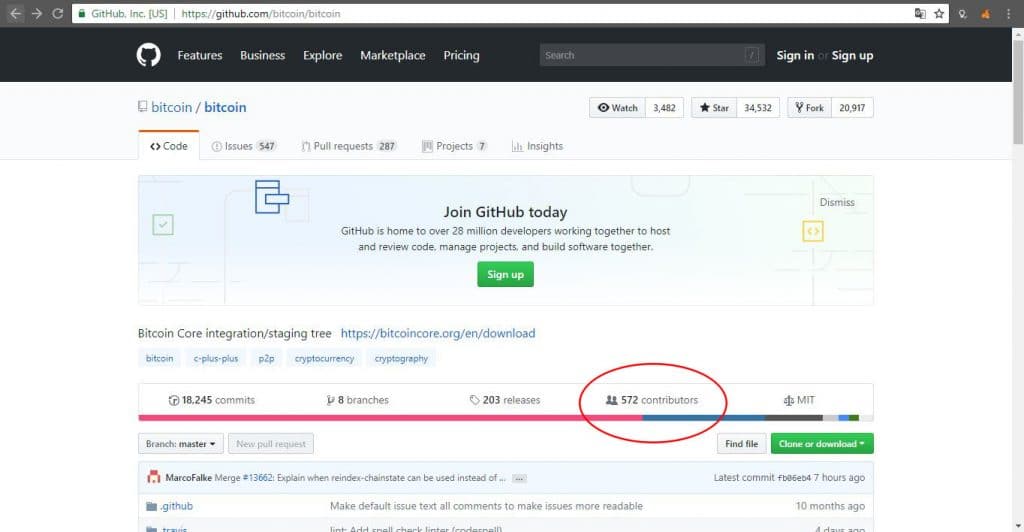Click the New pull request button

pyautogui.click(x=271, y=444)
